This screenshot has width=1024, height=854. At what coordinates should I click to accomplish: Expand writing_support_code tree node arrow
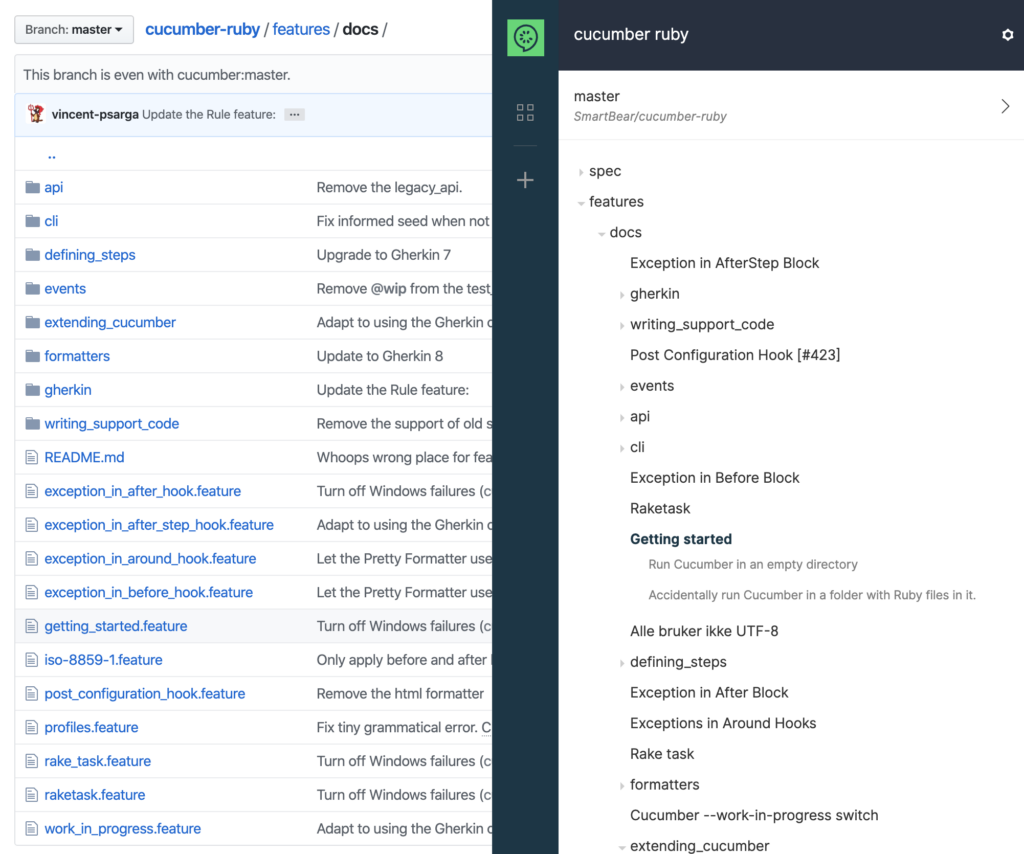[x=622, y=325]
